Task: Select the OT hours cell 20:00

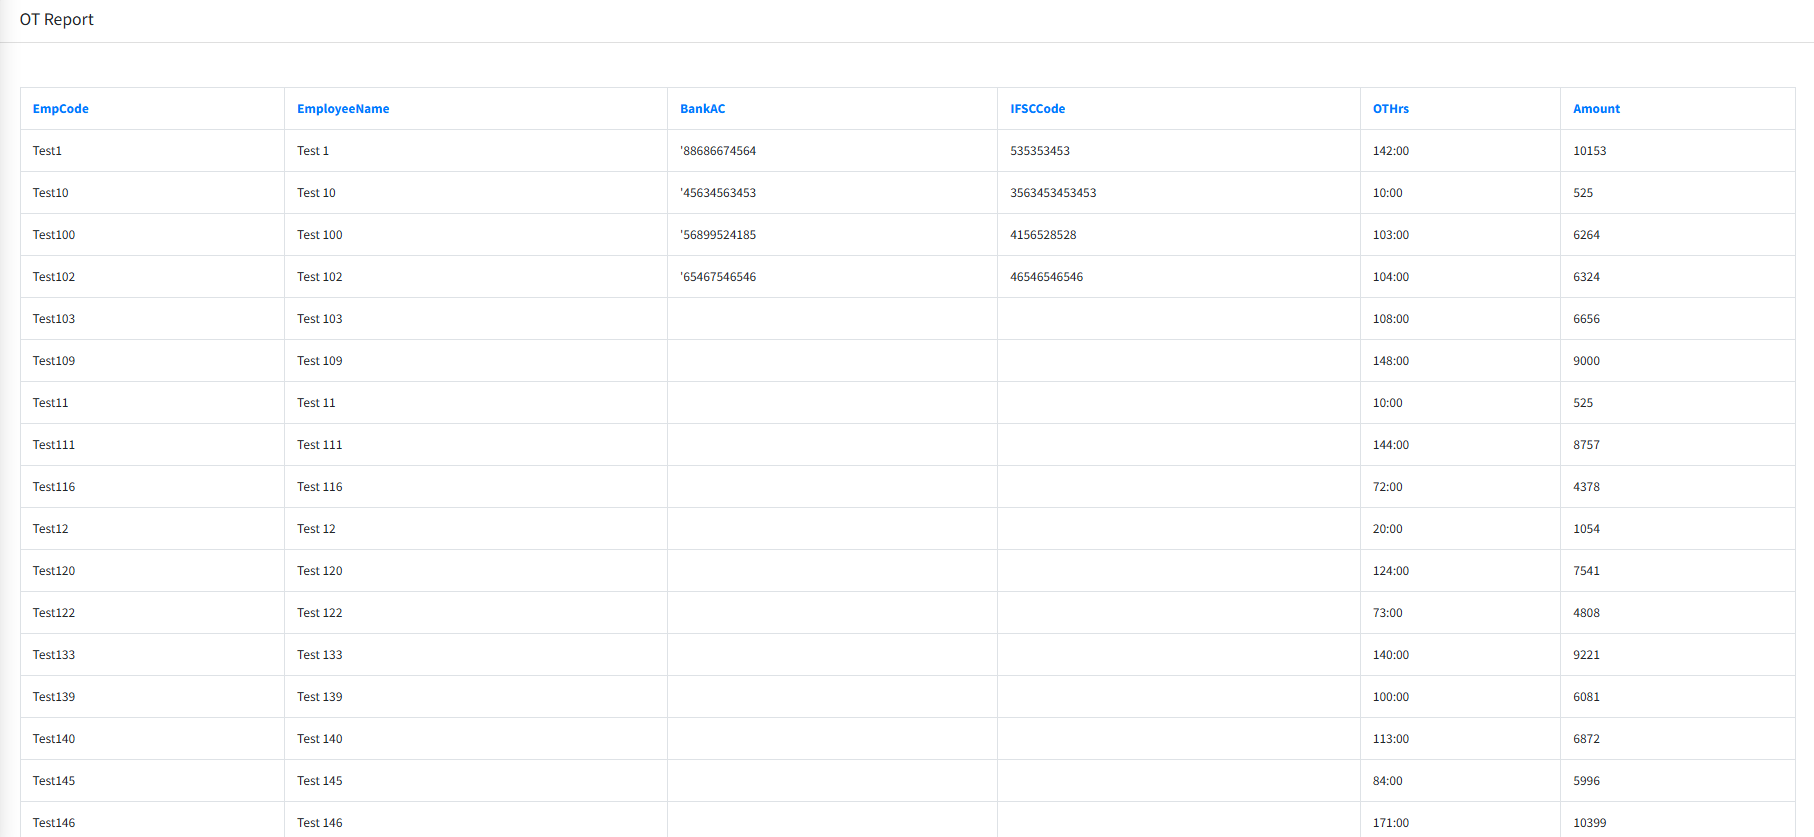Action: pos(1387,529)
